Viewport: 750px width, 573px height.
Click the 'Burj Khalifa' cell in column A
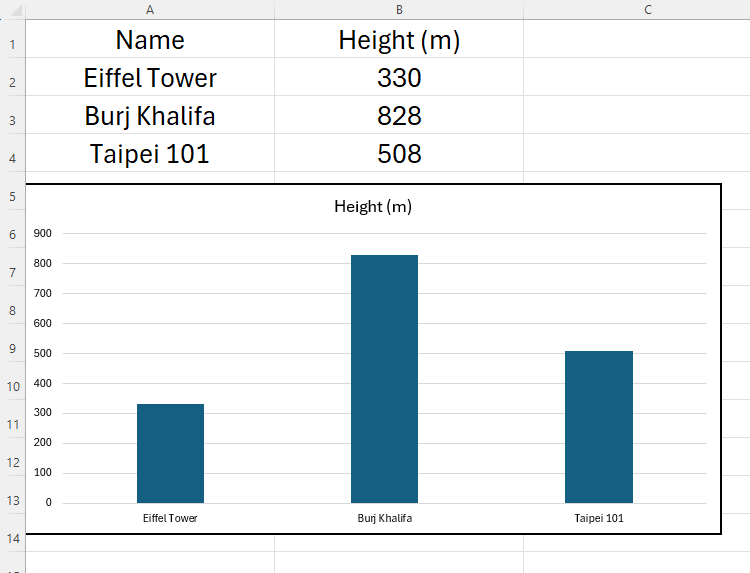pyautogui.click(x=150, y=115)
